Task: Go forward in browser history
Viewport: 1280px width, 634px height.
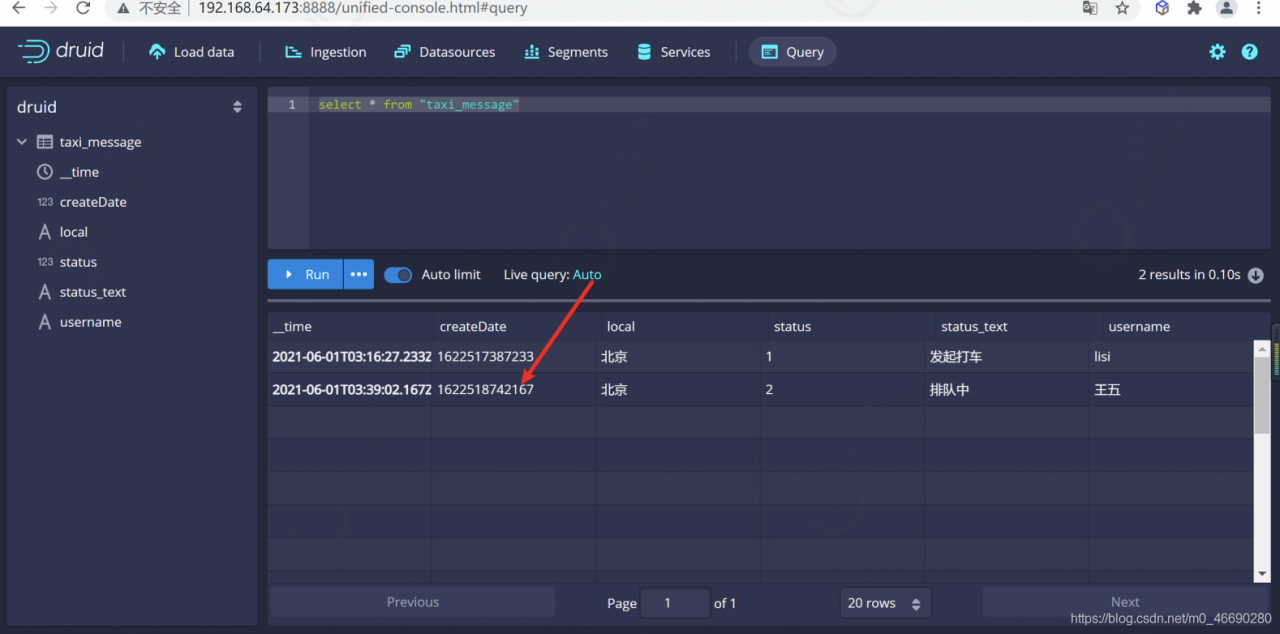Action: click(x=51, y=8)
